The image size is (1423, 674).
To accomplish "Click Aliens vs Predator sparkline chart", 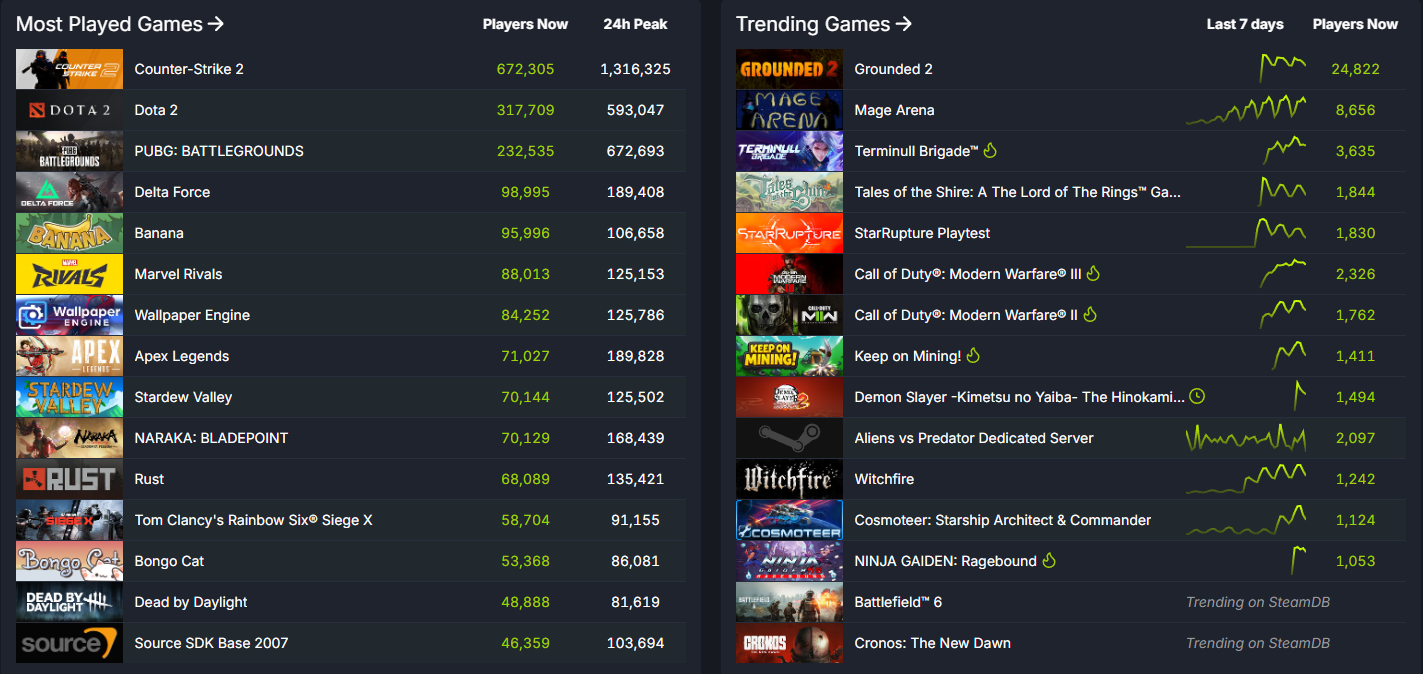I will (x=1246, y=438).
